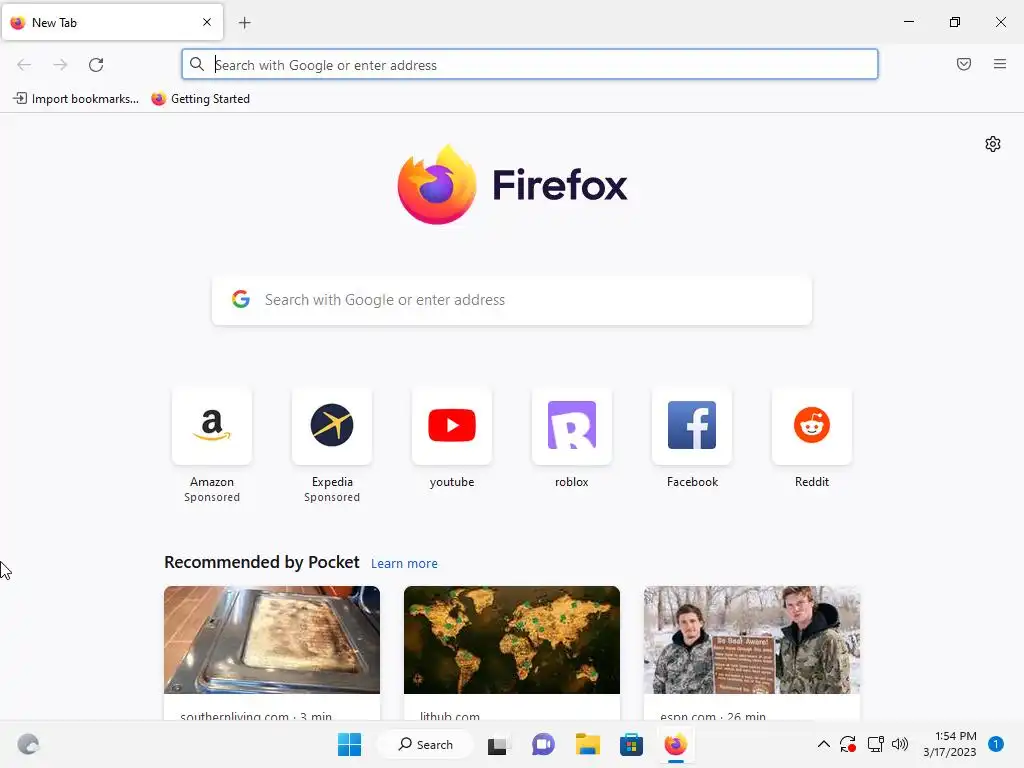The width and height of the screenshot is (1024, 768).
Task: Show hidden system tray icons
Action: 824,744
